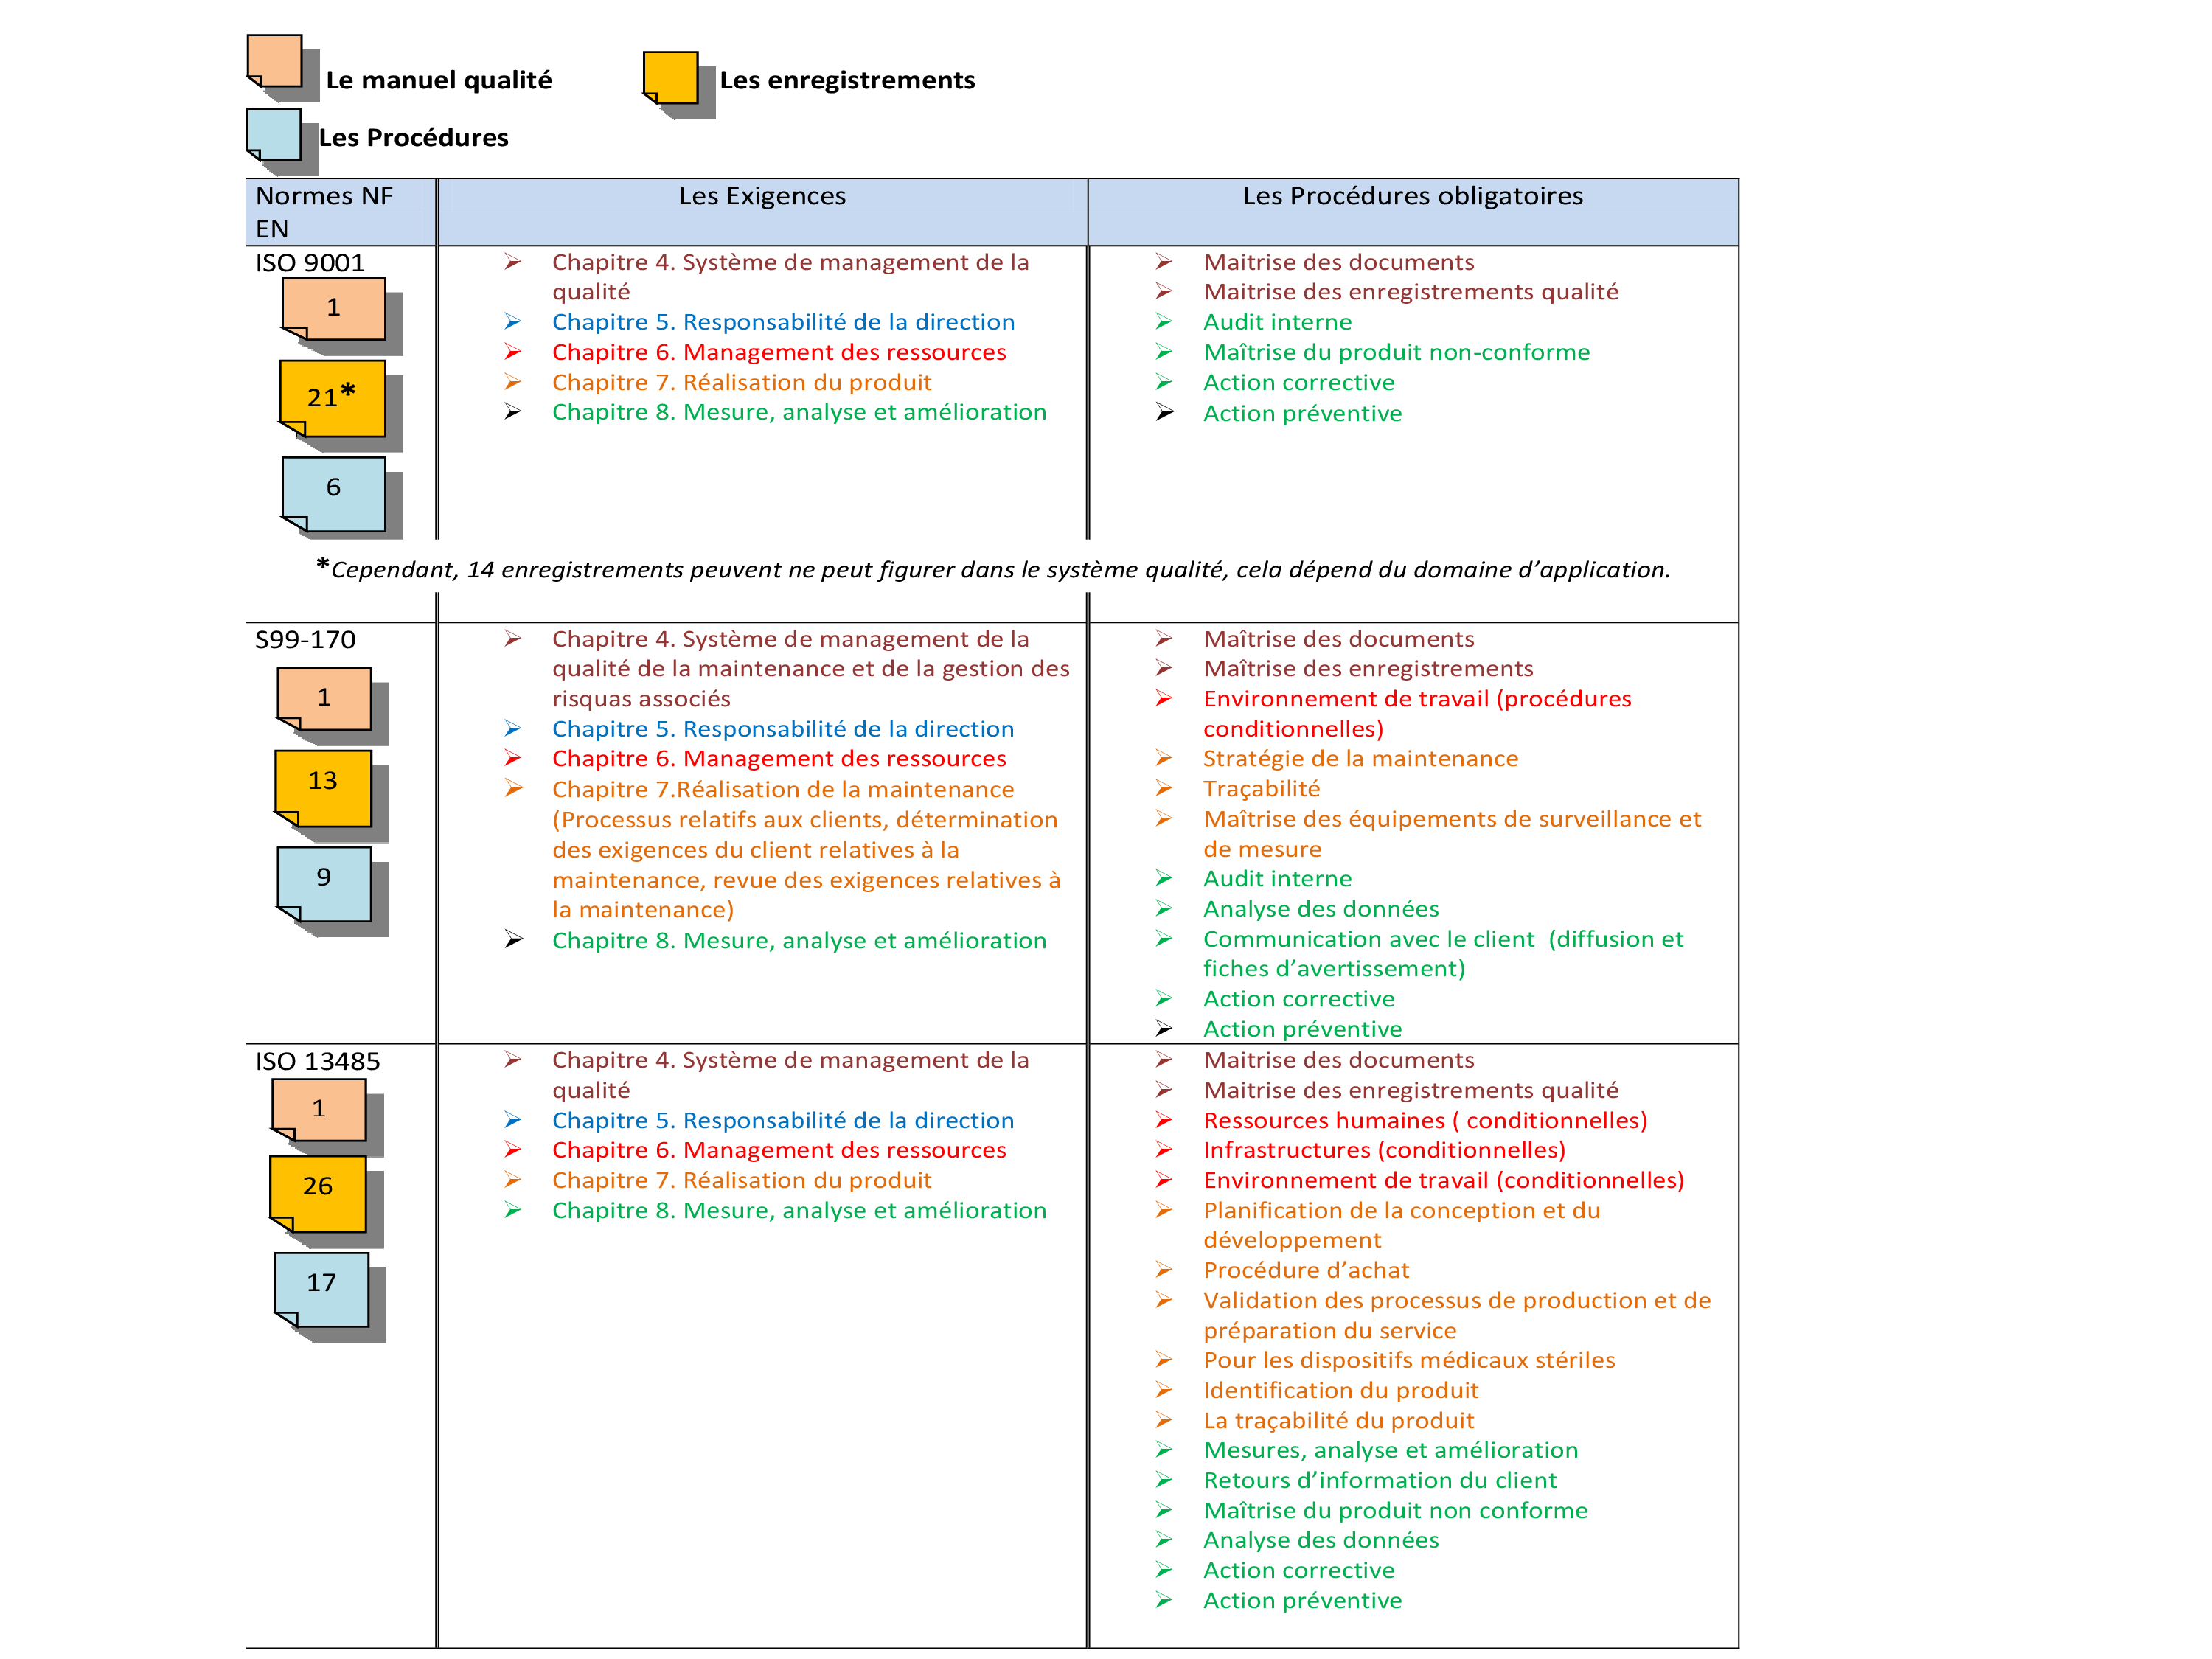Screen dimensions: 2212x1659
Task: Click 'Planification de la conception et du développement'
Action: point(1401,1226)
